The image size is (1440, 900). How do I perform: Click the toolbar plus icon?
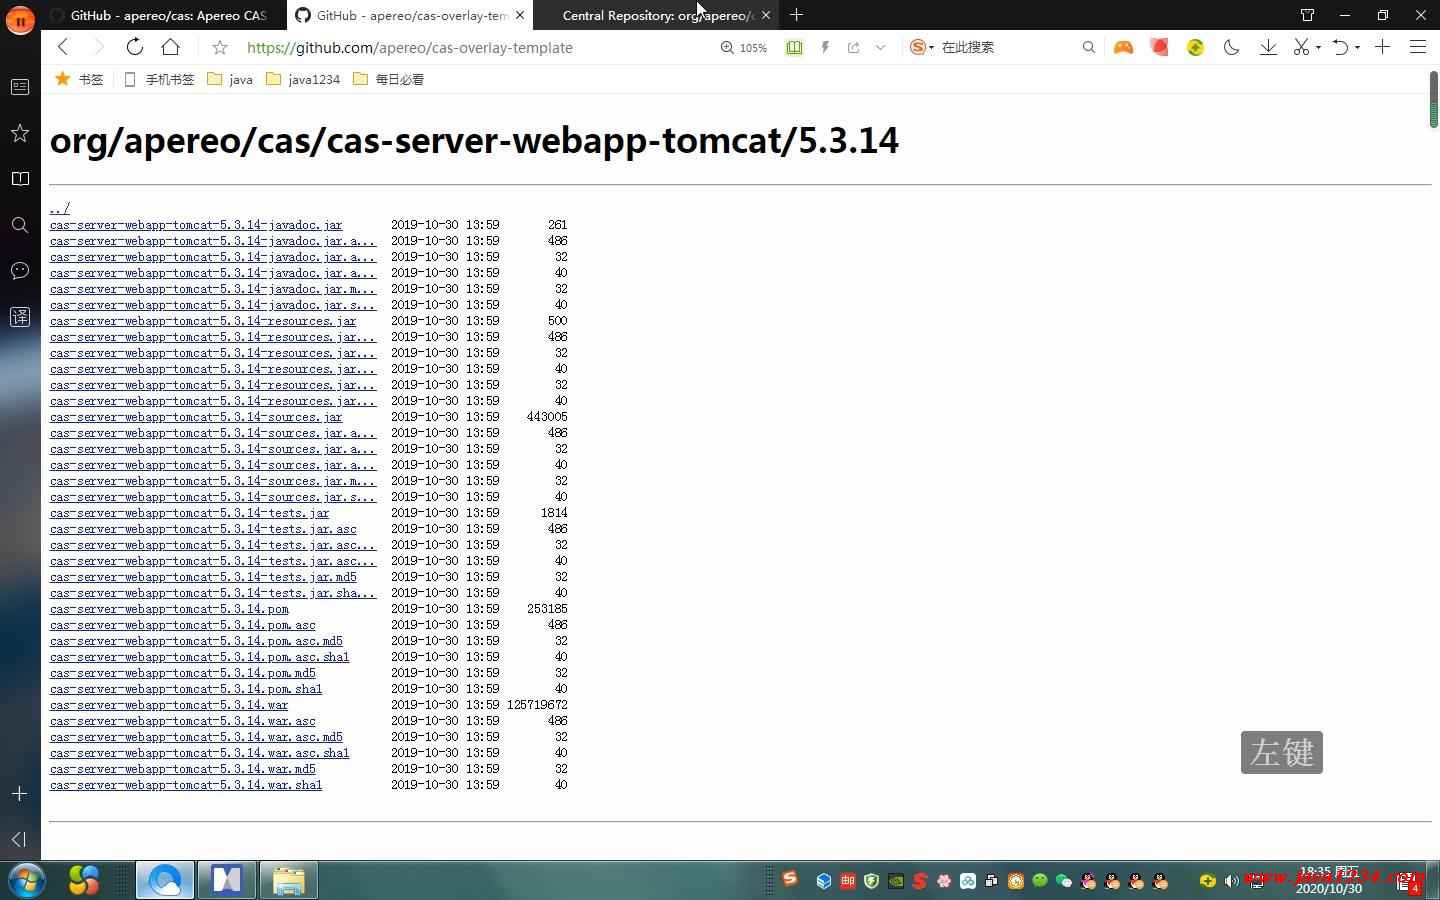pos(1382,47)
